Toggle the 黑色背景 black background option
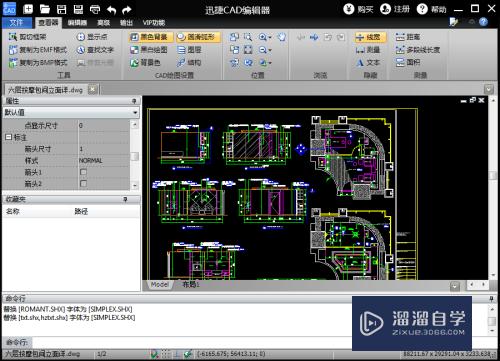500x361 pixels. 151,37
